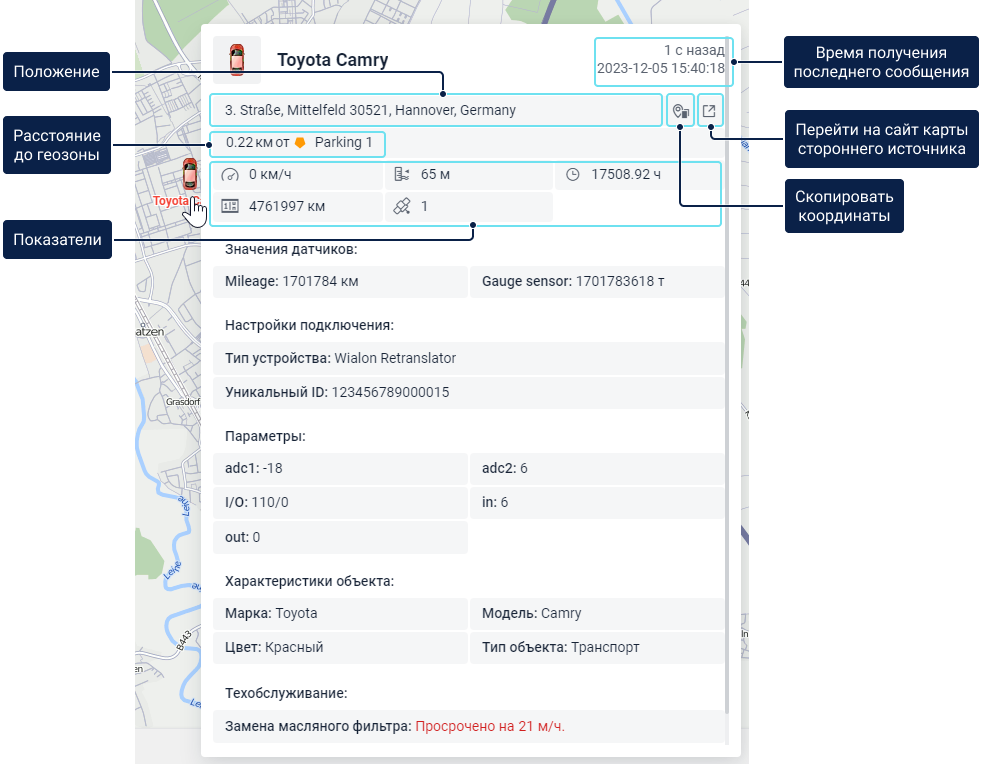Click the speedometer icon next to 0 км/ч
The height and width of the screenshot is (764, 982).
(x=230, y=175)
